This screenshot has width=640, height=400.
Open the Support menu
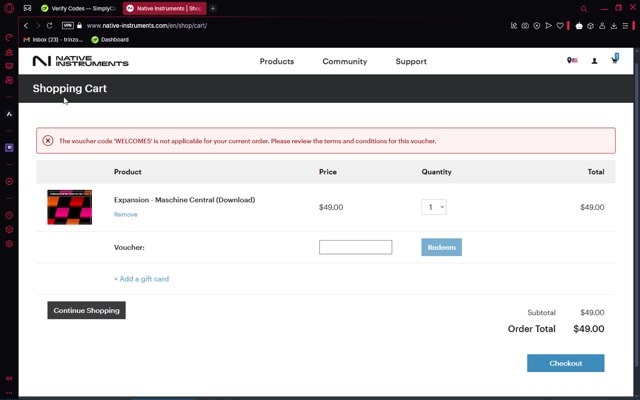pyautogui.click(x=411, y=61)
